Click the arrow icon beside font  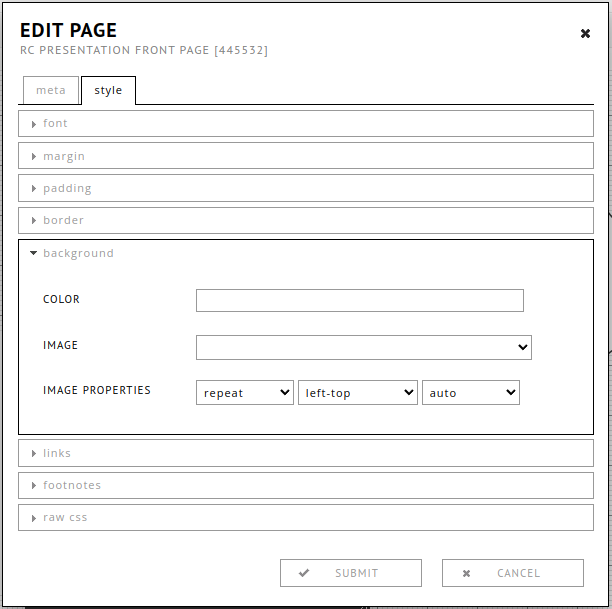pyautogui.click(x=34, y=124)
